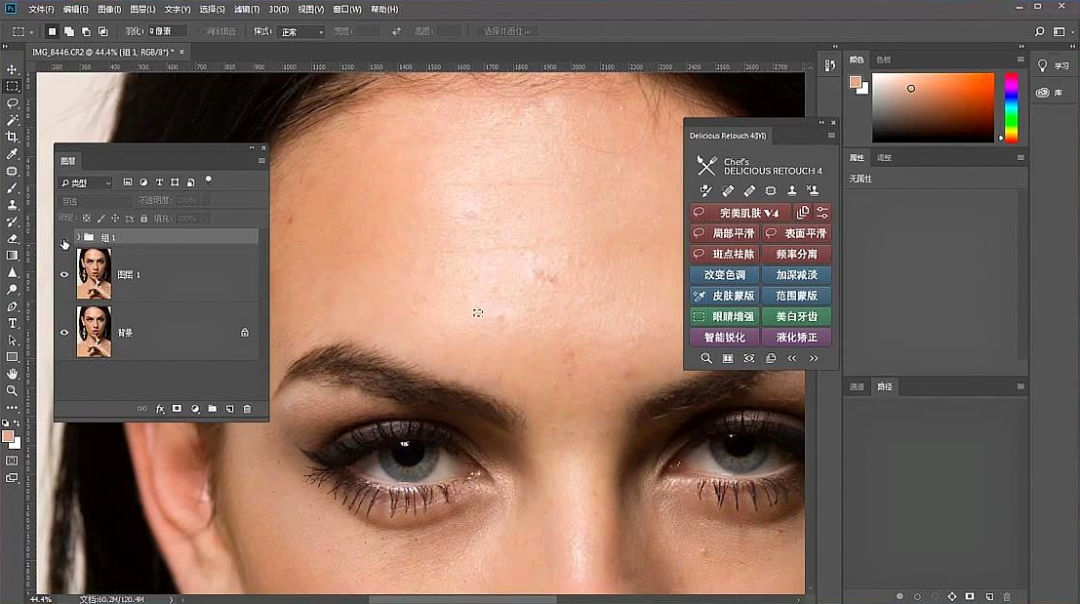This screenshot has height=604, width=1080.
Task: Click the 加深减淡 button
Action: point(796,275)
